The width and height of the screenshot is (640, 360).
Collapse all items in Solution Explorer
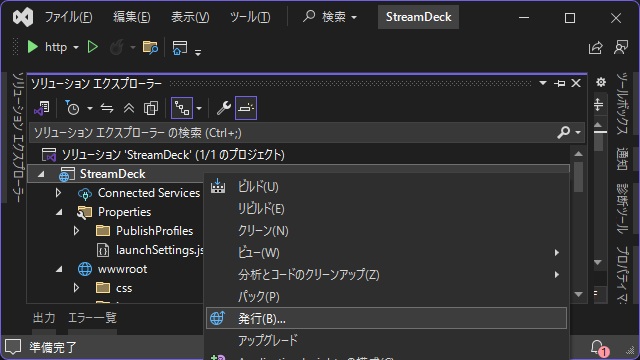(x=129, y=108)
